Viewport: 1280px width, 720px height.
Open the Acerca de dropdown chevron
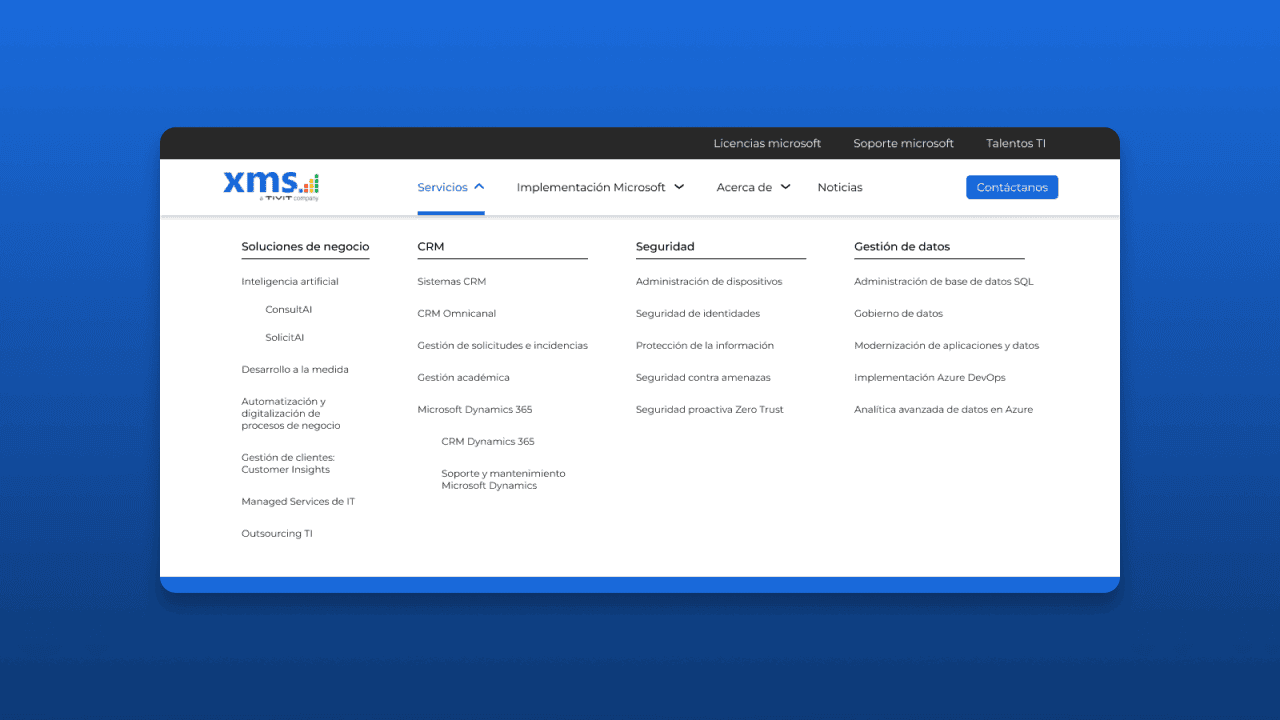785,187
